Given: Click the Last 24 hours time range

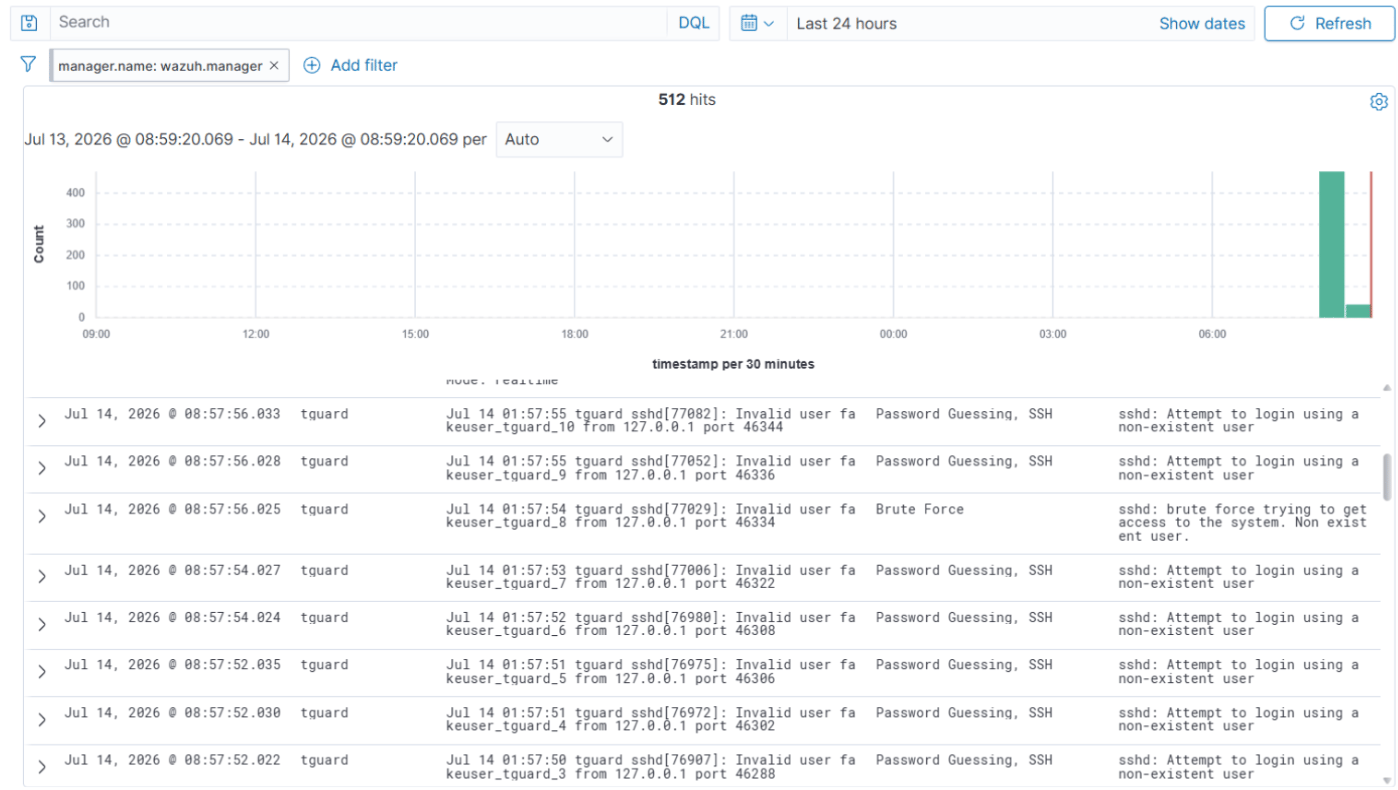Looking at the screenshot, I should (x=846, y=23).
